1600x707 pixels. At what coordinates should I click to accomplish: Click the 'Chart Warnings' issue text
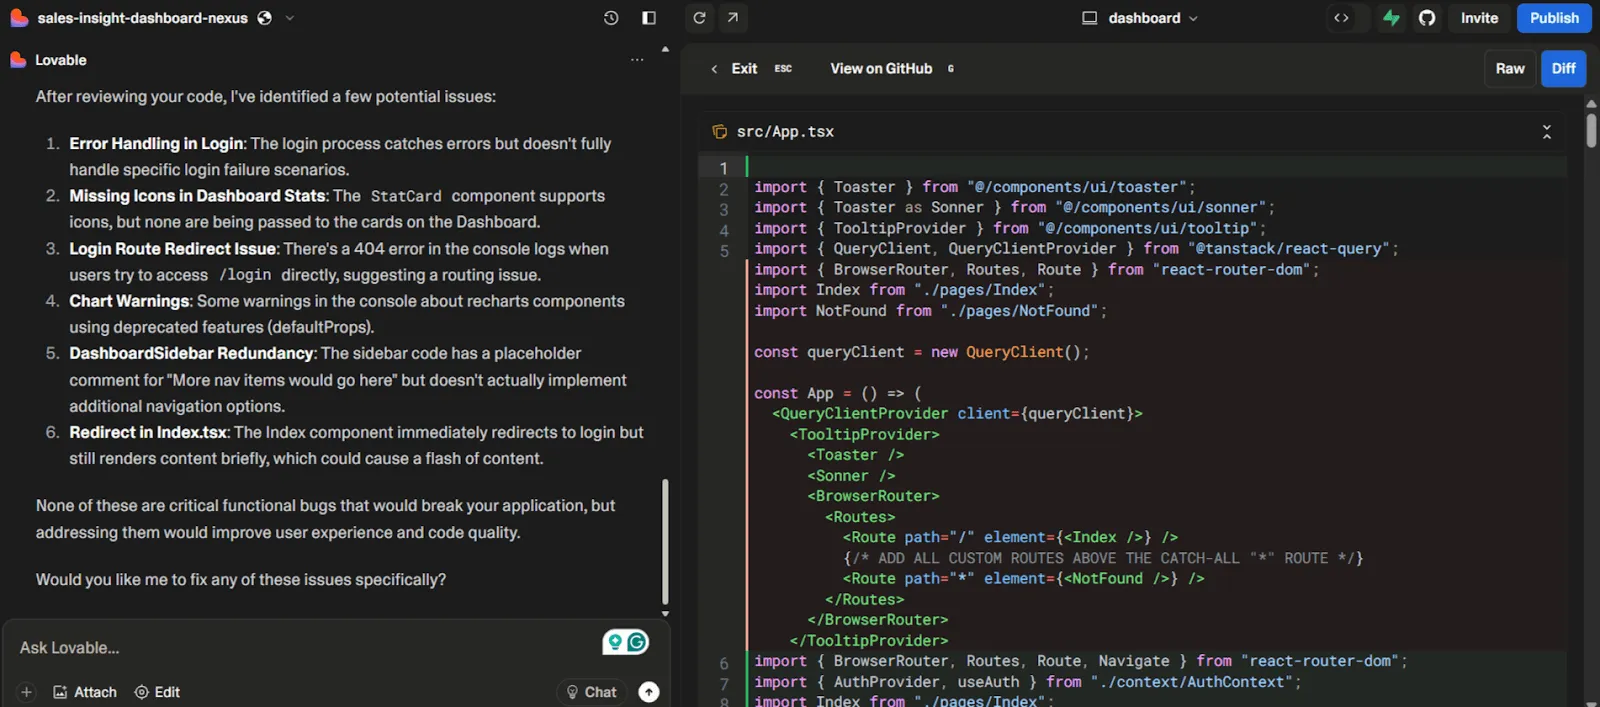129,301
